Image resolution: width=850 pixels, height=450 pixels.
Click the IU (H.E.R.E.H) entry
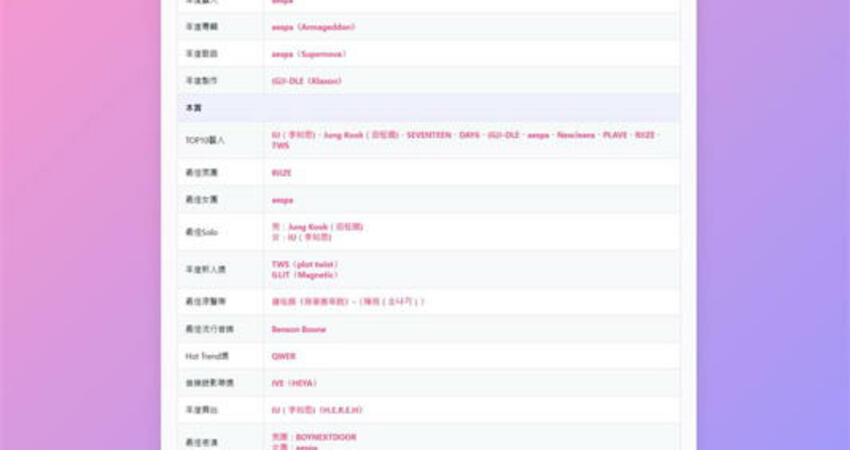pos(317,410)
